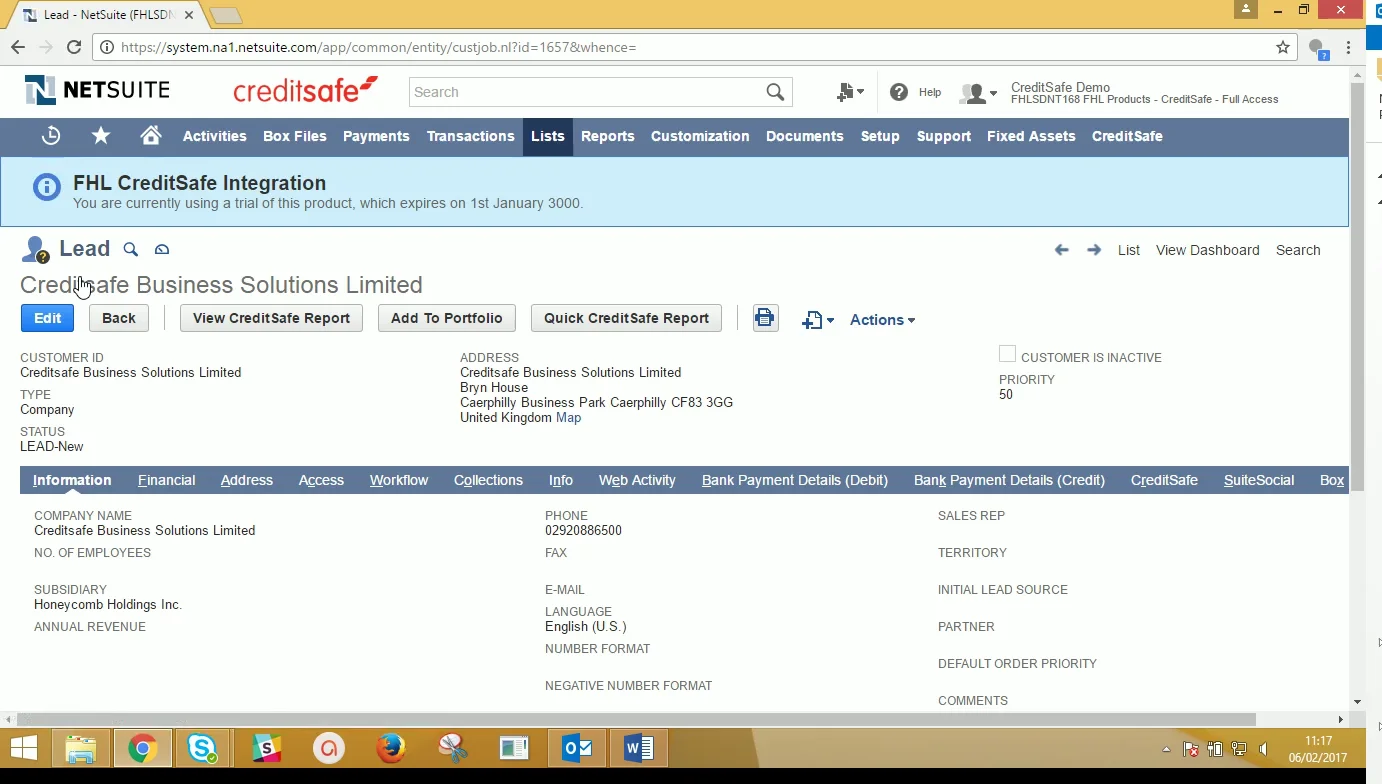Switch to the Access subtab
The image size is (1382, 784).
pyautogui.click(x=321, y=480)
